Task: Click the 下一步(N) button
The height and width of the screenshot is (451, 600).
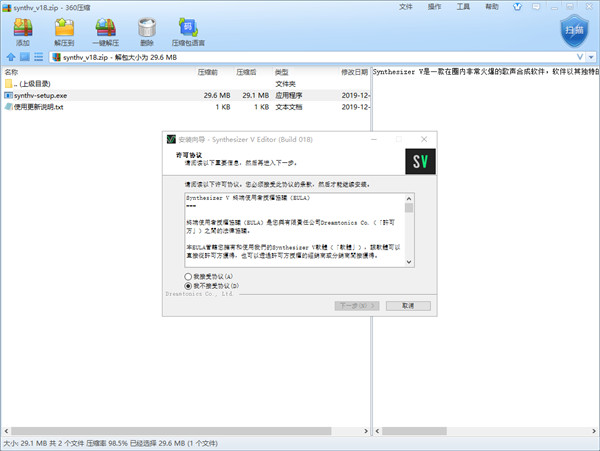Action: [x=357, y=306]
